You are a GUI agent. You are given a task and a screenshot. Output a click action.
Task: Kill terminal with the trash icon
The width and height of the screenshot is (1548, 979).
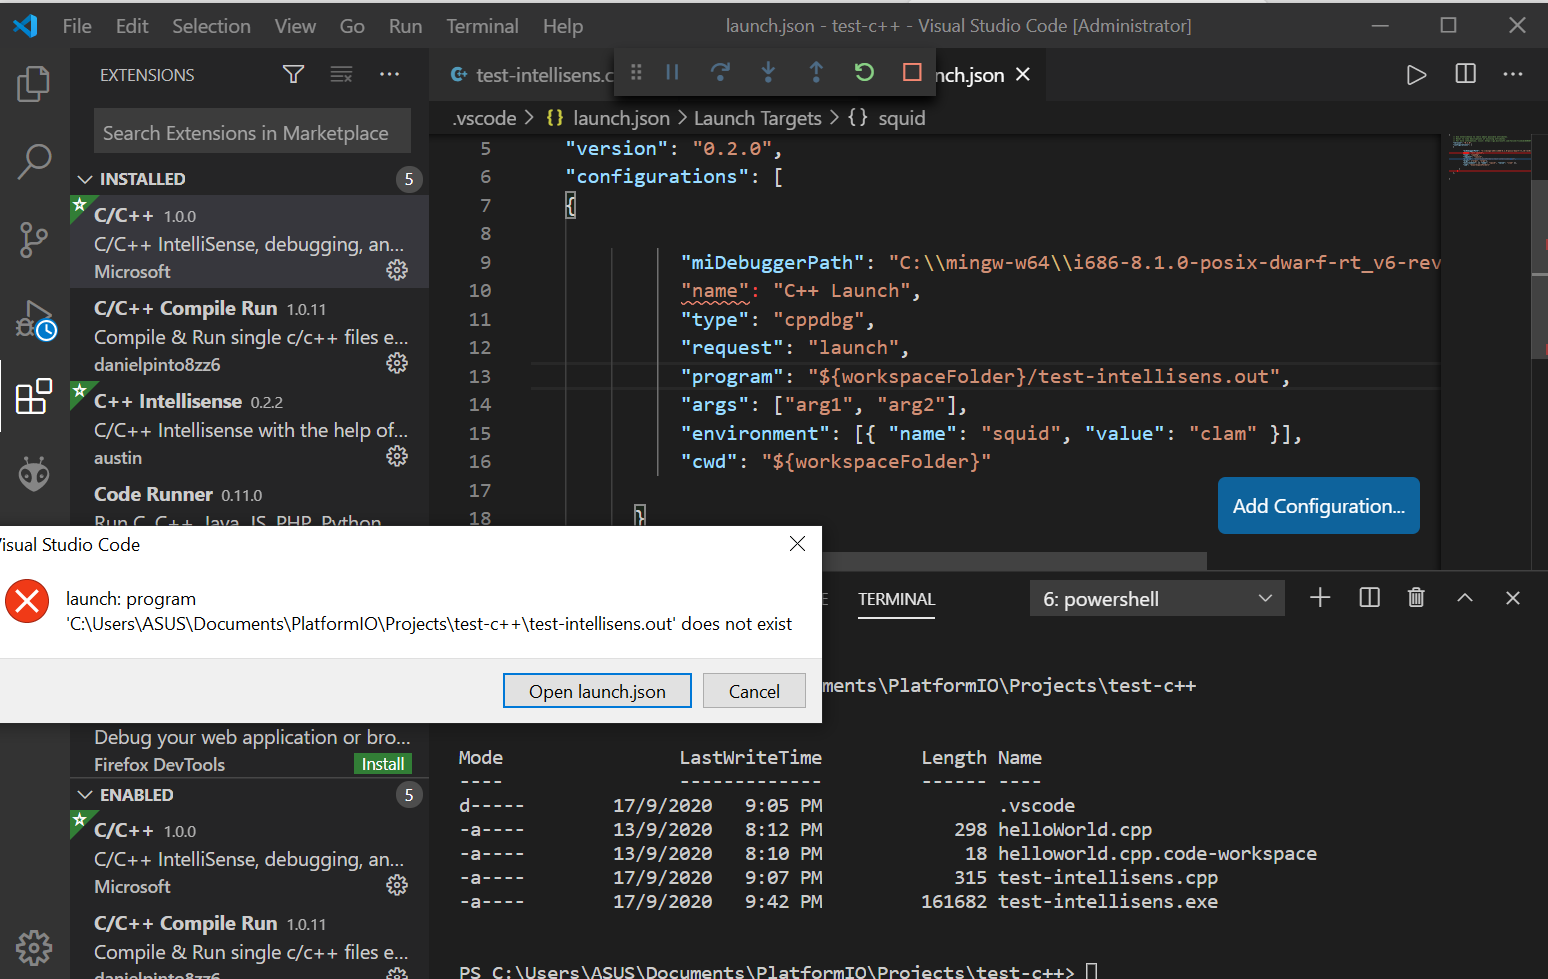click(1416, 598)
